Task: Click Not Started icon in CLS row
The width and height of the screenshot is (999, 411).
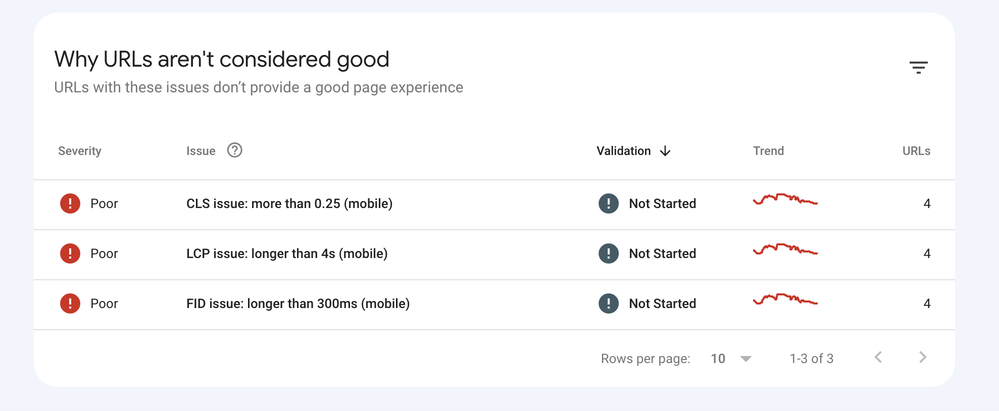Action: [608, 204]
